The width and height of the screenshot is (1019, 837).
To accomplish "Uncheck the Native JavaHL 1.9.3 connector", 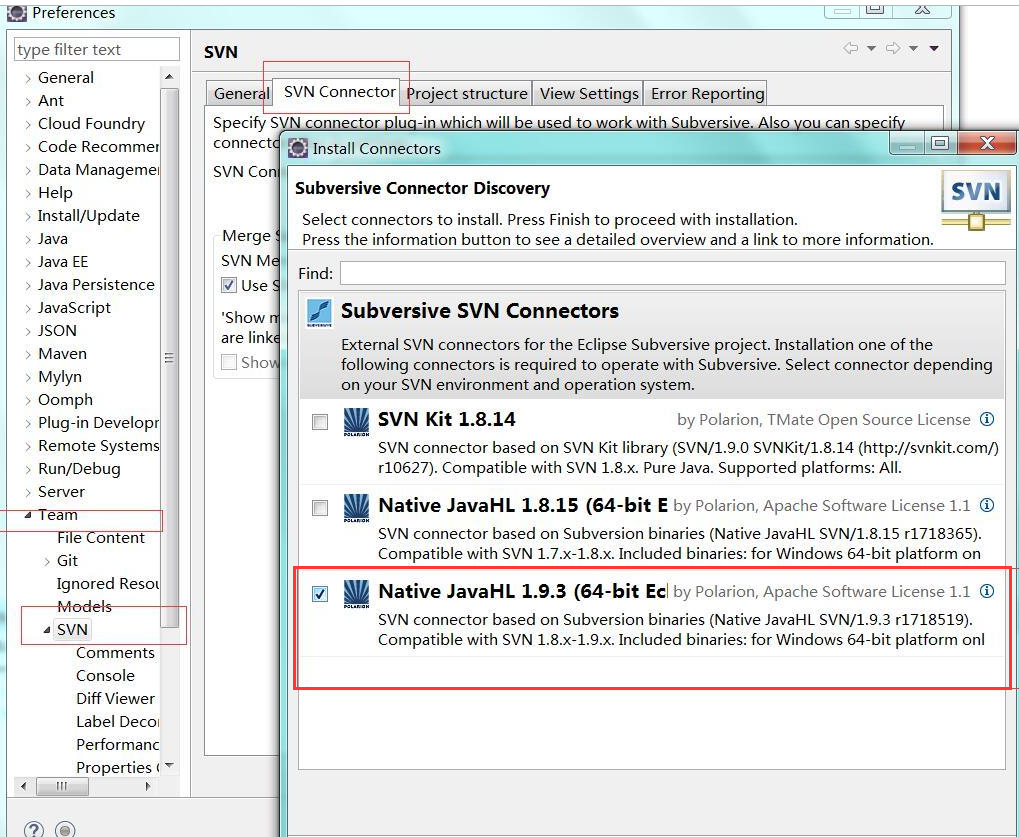I will point(319,593).
